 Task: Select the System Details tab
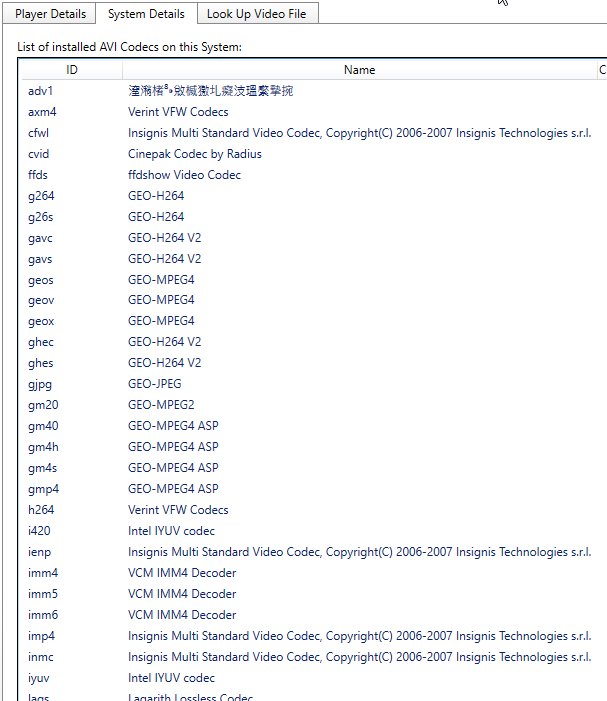tap(146, 13)
